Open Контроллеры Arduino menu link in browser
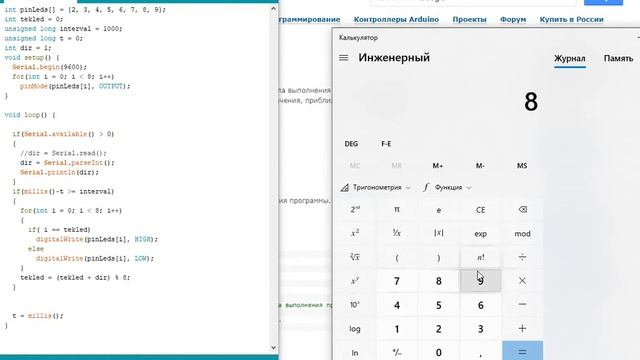The height and width of the screenshot is (360, 640). coord(396,19)
